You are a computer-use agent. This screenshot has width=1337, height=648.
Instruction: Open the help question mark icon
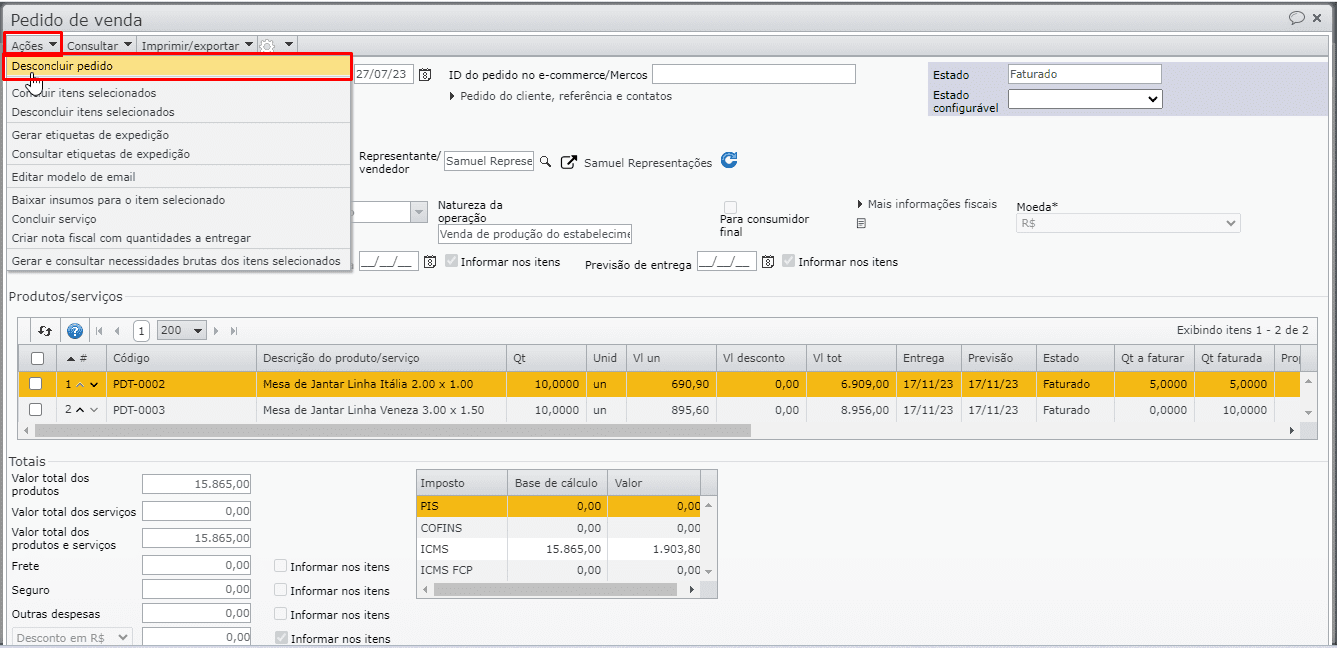click(x=74, y=331)
